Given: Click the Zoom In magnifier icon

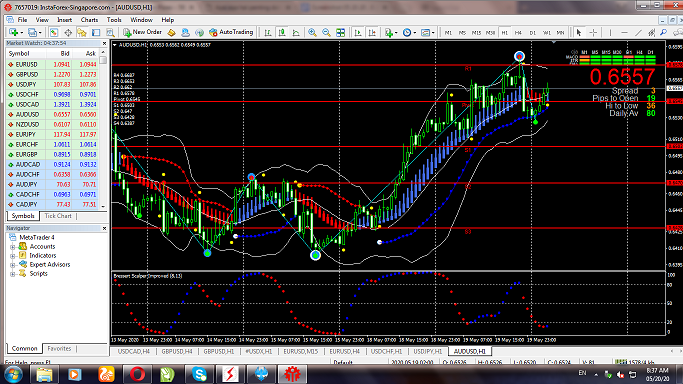Looking at the screenshot, I should click(x=312, y=32).
